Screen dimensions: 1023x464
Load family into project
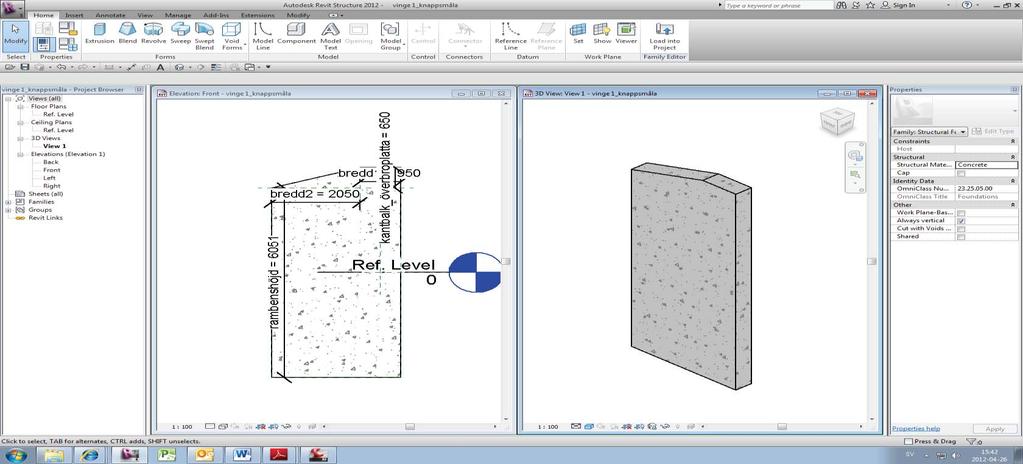[x=664, y=36]
